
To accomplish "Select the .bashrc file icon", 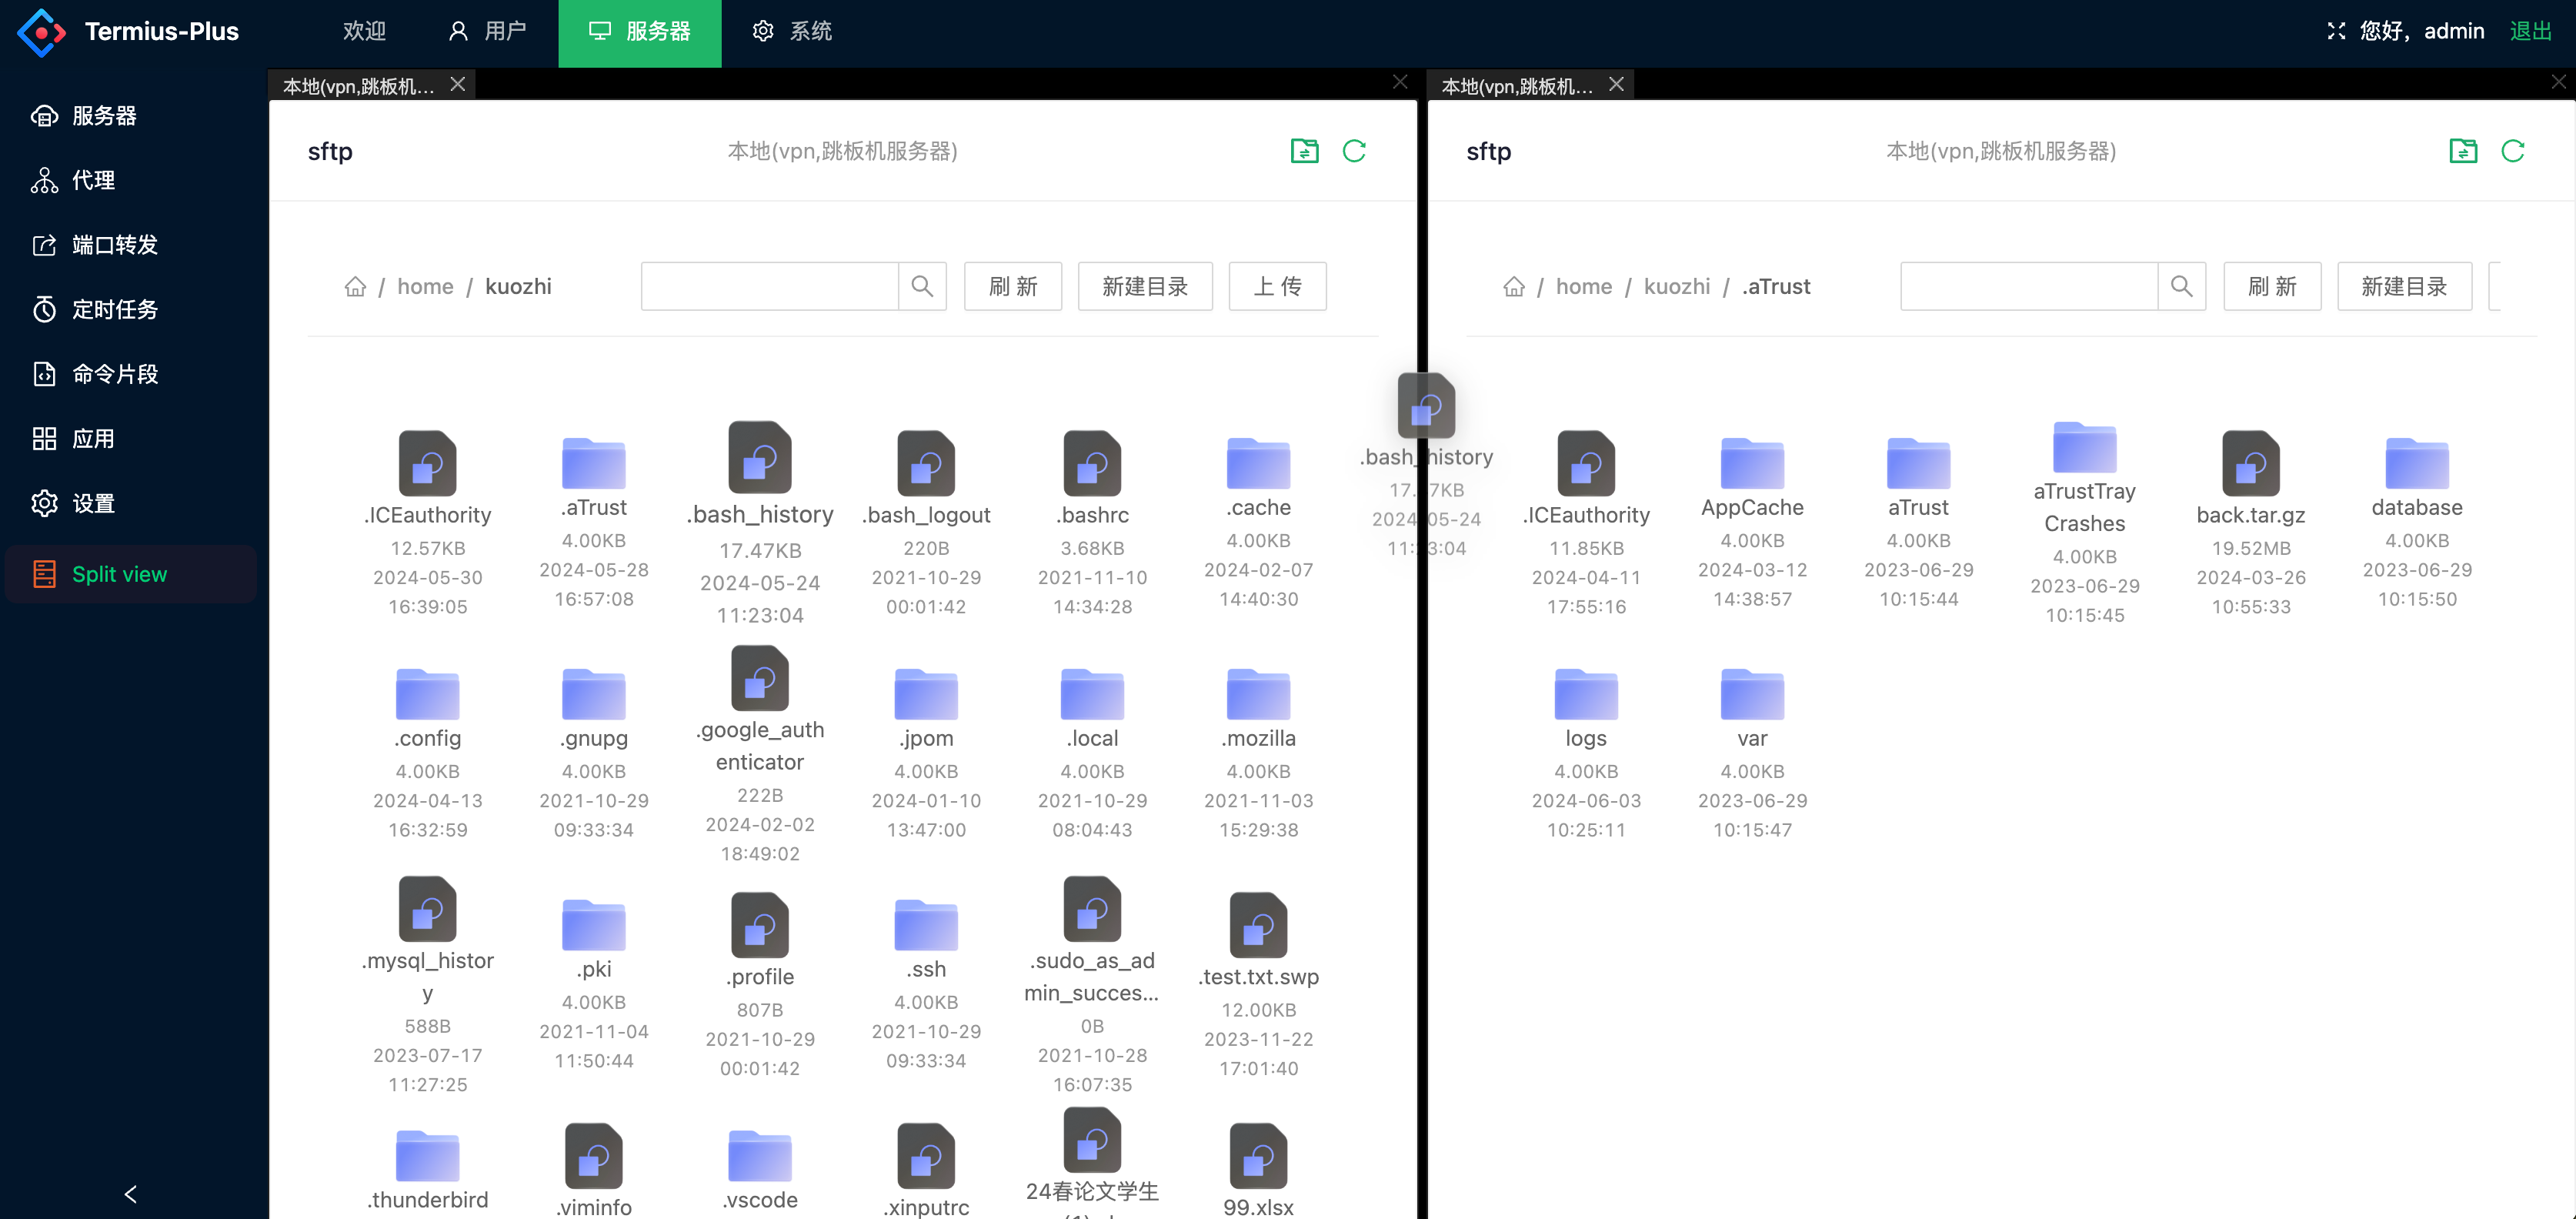I will pos(1092,463).
